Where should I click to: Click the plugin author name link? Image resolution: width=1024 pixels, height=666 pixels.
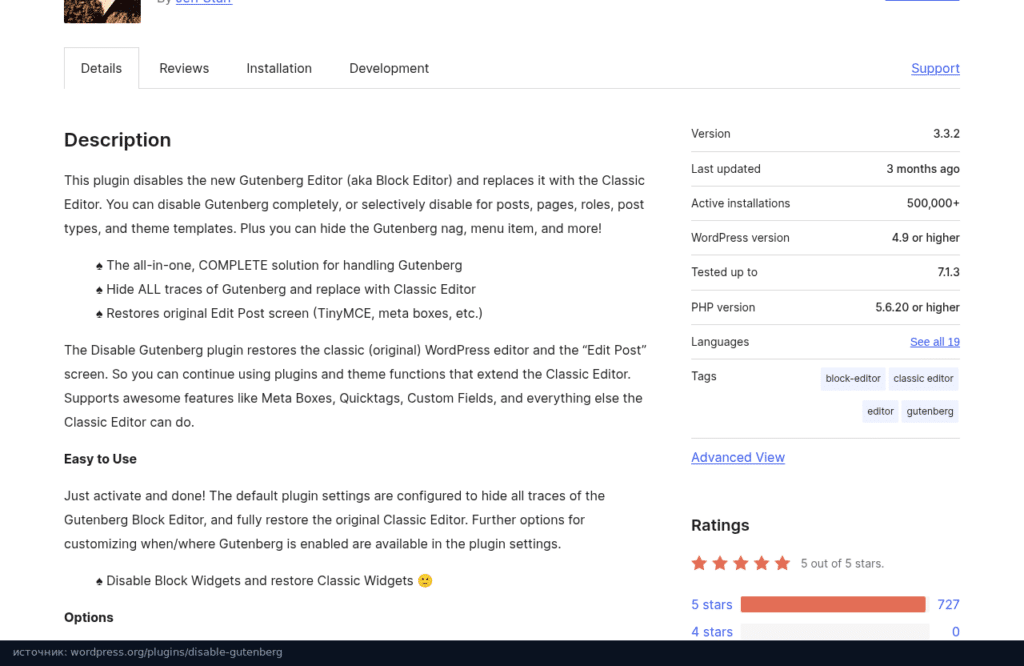coord(204,2)
